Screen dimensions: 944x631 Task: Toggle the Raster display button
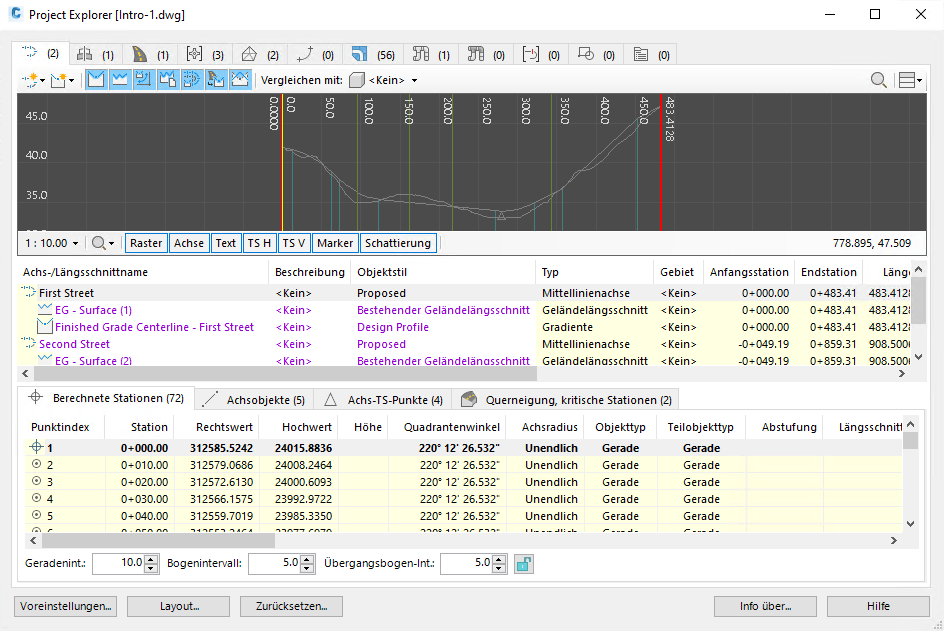[146, 242]
